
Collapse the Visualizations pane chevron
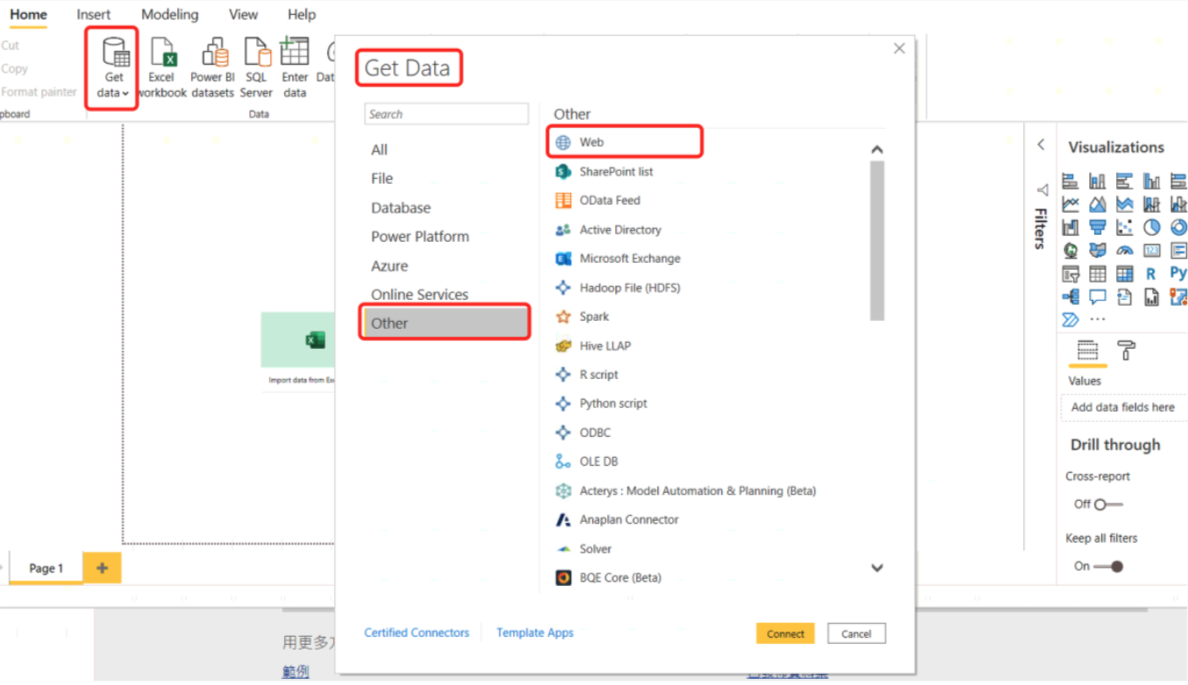(x=1041, y=145)
